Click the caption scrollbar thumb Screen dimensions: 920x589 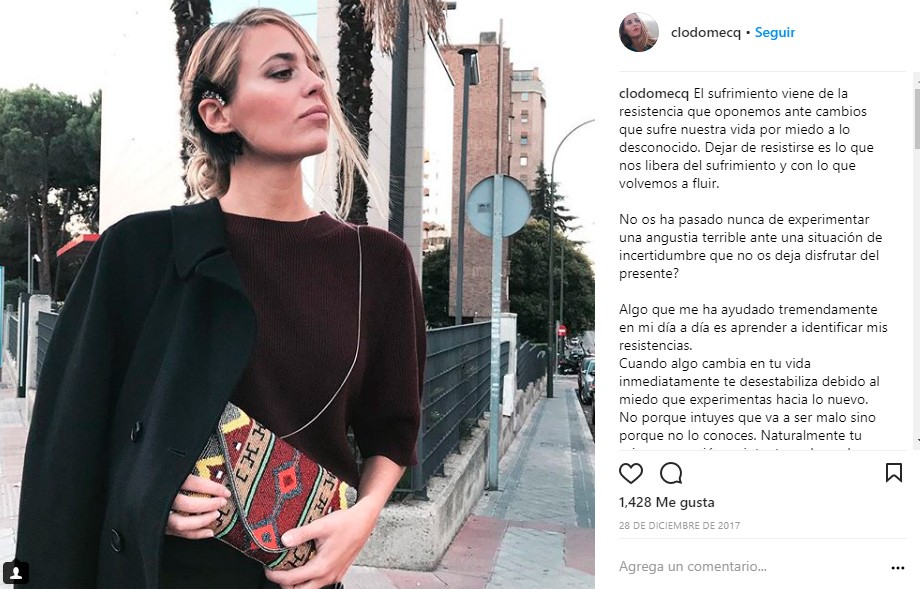click(917, 119)
